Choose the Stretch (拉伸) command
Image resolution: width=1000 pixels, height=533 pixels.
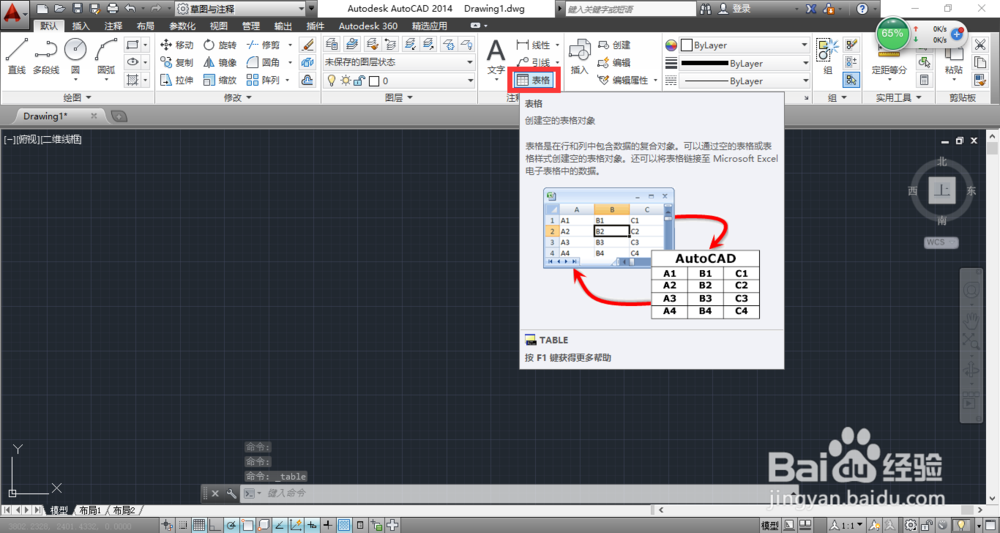tap(177, 80)
